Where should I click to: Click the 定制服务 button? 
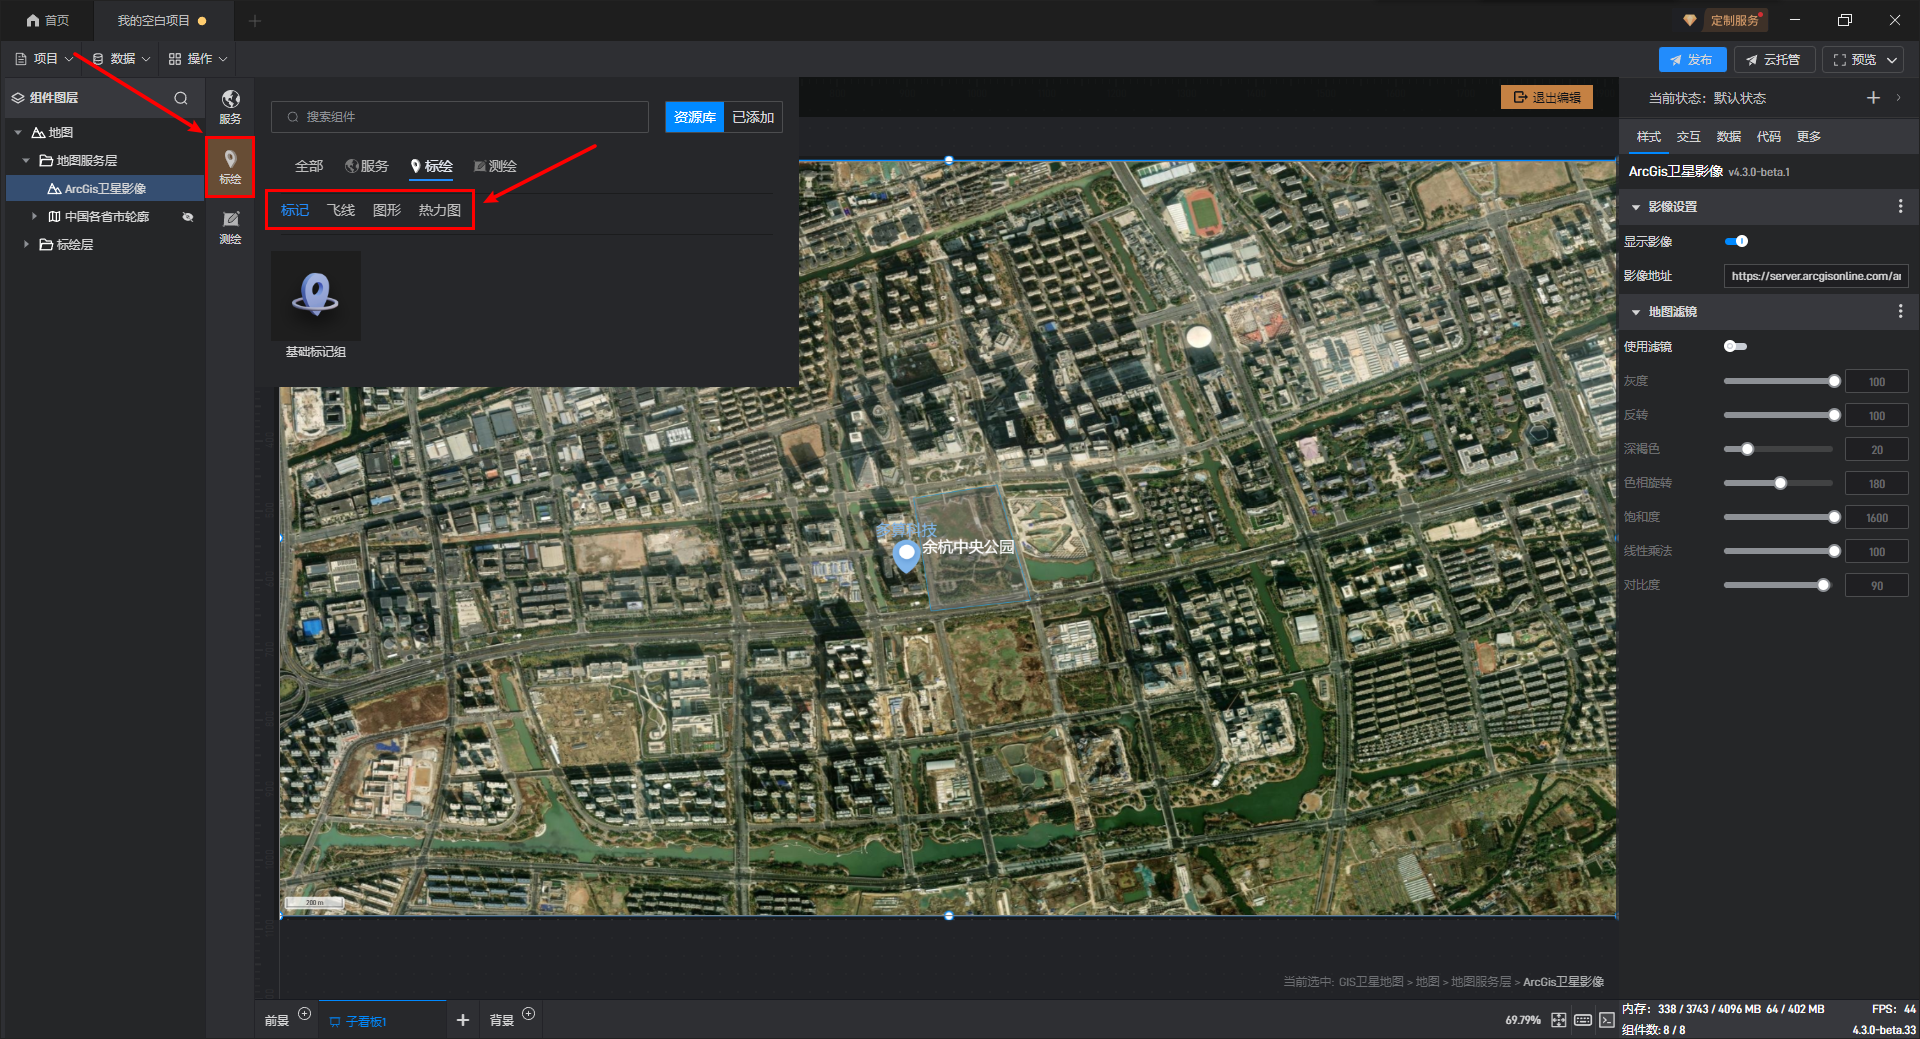(1735, 20)
